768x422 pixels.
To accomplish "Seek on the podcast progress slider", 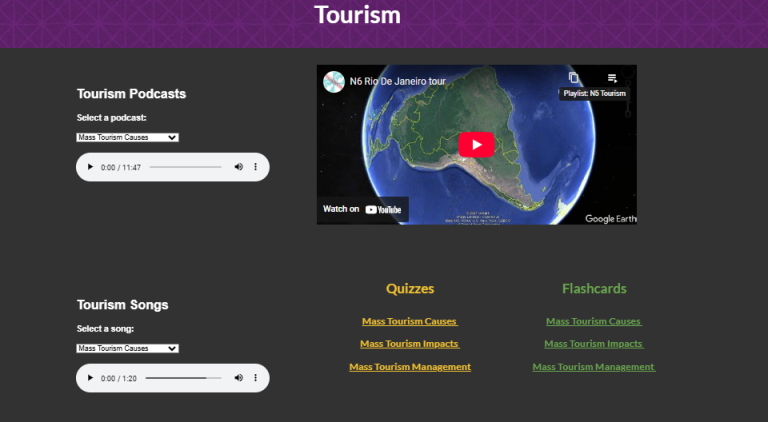I will (186, 167).
